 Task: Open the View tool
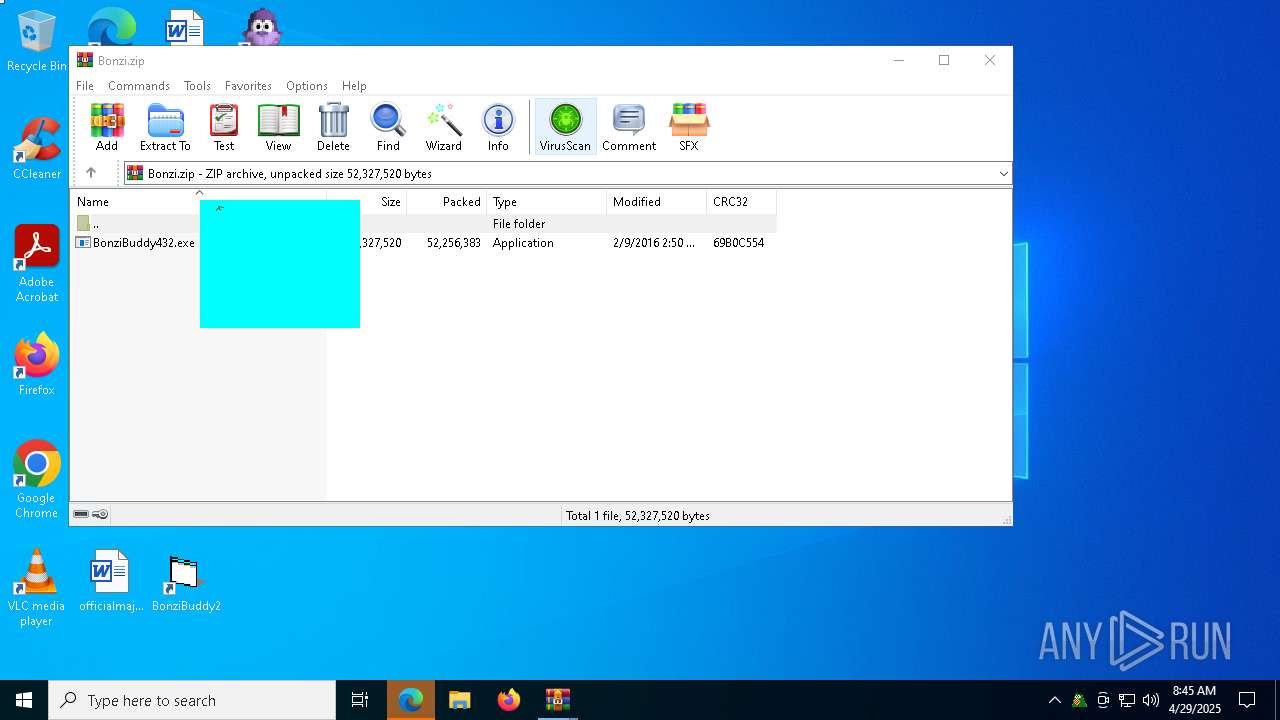[x=278, y=127]
